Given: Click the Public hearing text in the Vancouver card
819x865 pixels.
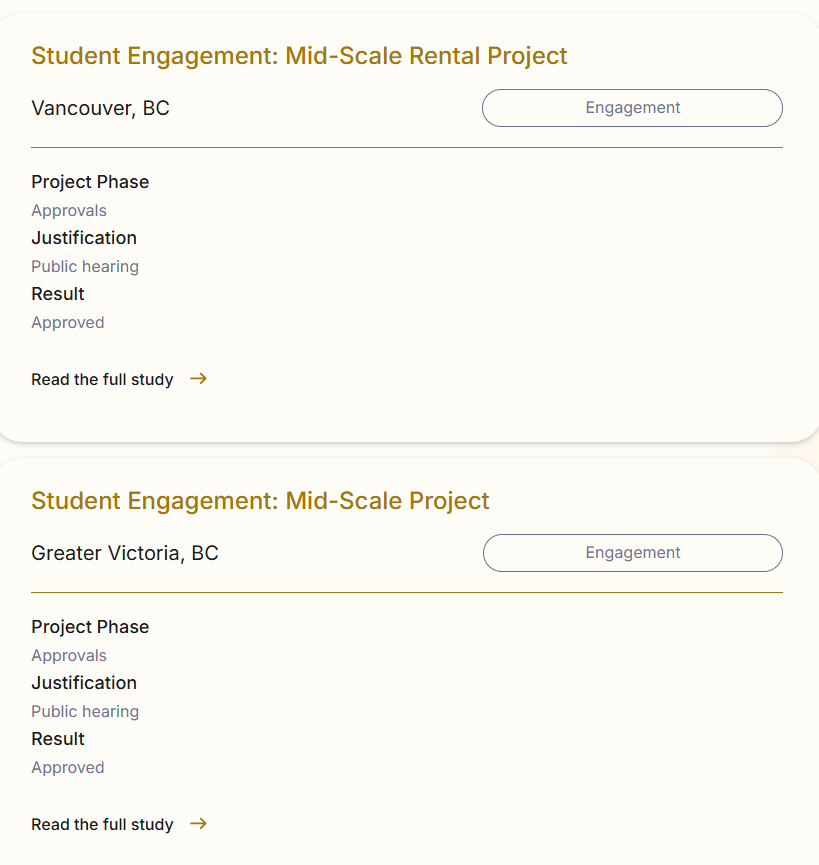Looking at the screenshot, I should point(85,267).
